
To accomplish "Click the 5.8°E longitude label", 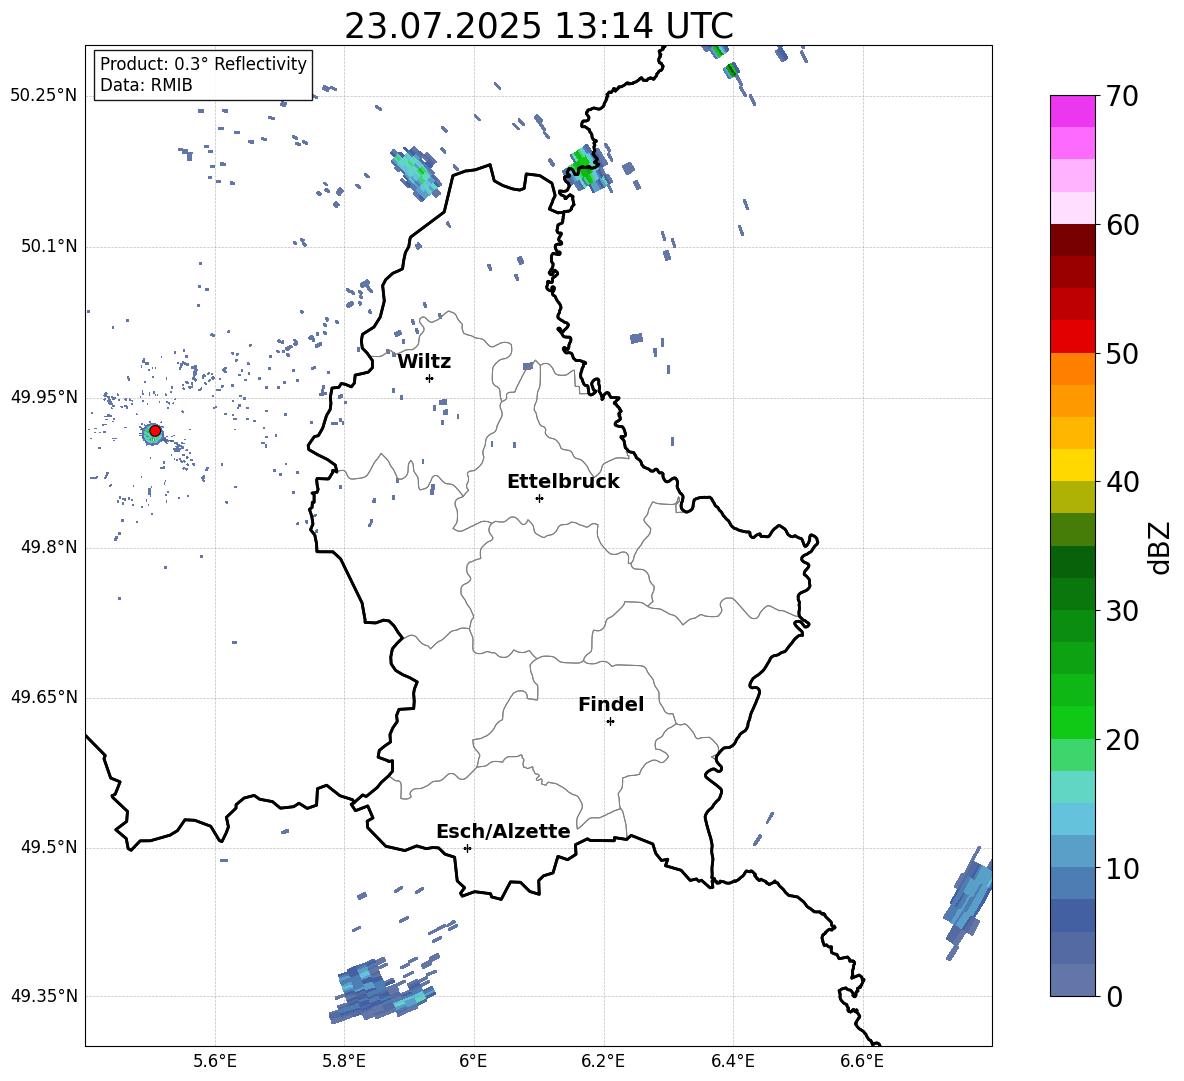I will point(344,1061).
